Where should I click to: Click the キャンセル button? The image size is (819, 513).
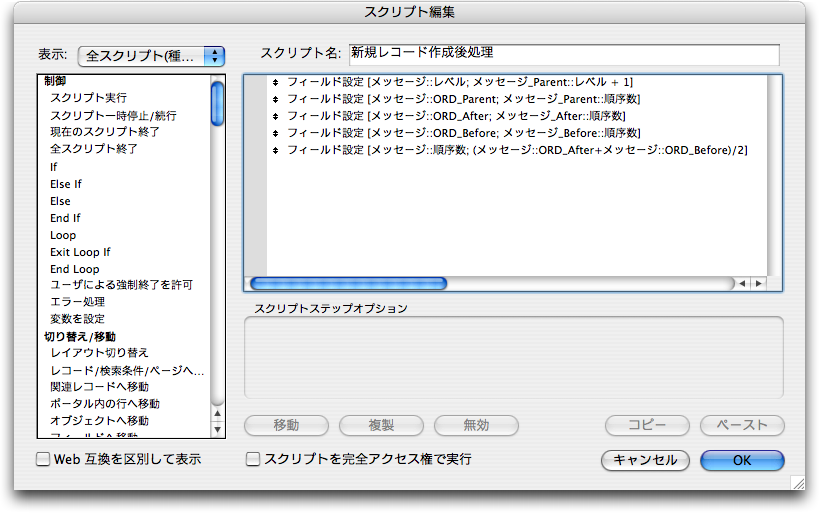tap(645, 460)
